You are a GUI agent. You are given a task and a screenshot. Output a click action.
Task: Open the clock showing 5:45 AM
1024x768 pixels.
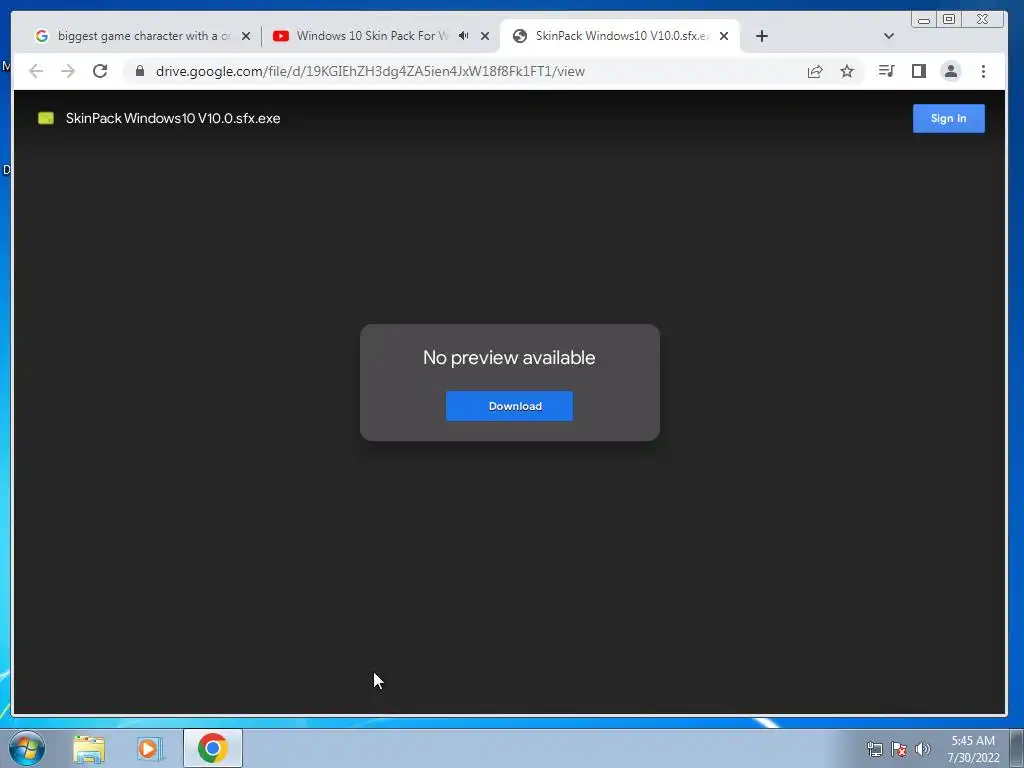tap(973, 749)
